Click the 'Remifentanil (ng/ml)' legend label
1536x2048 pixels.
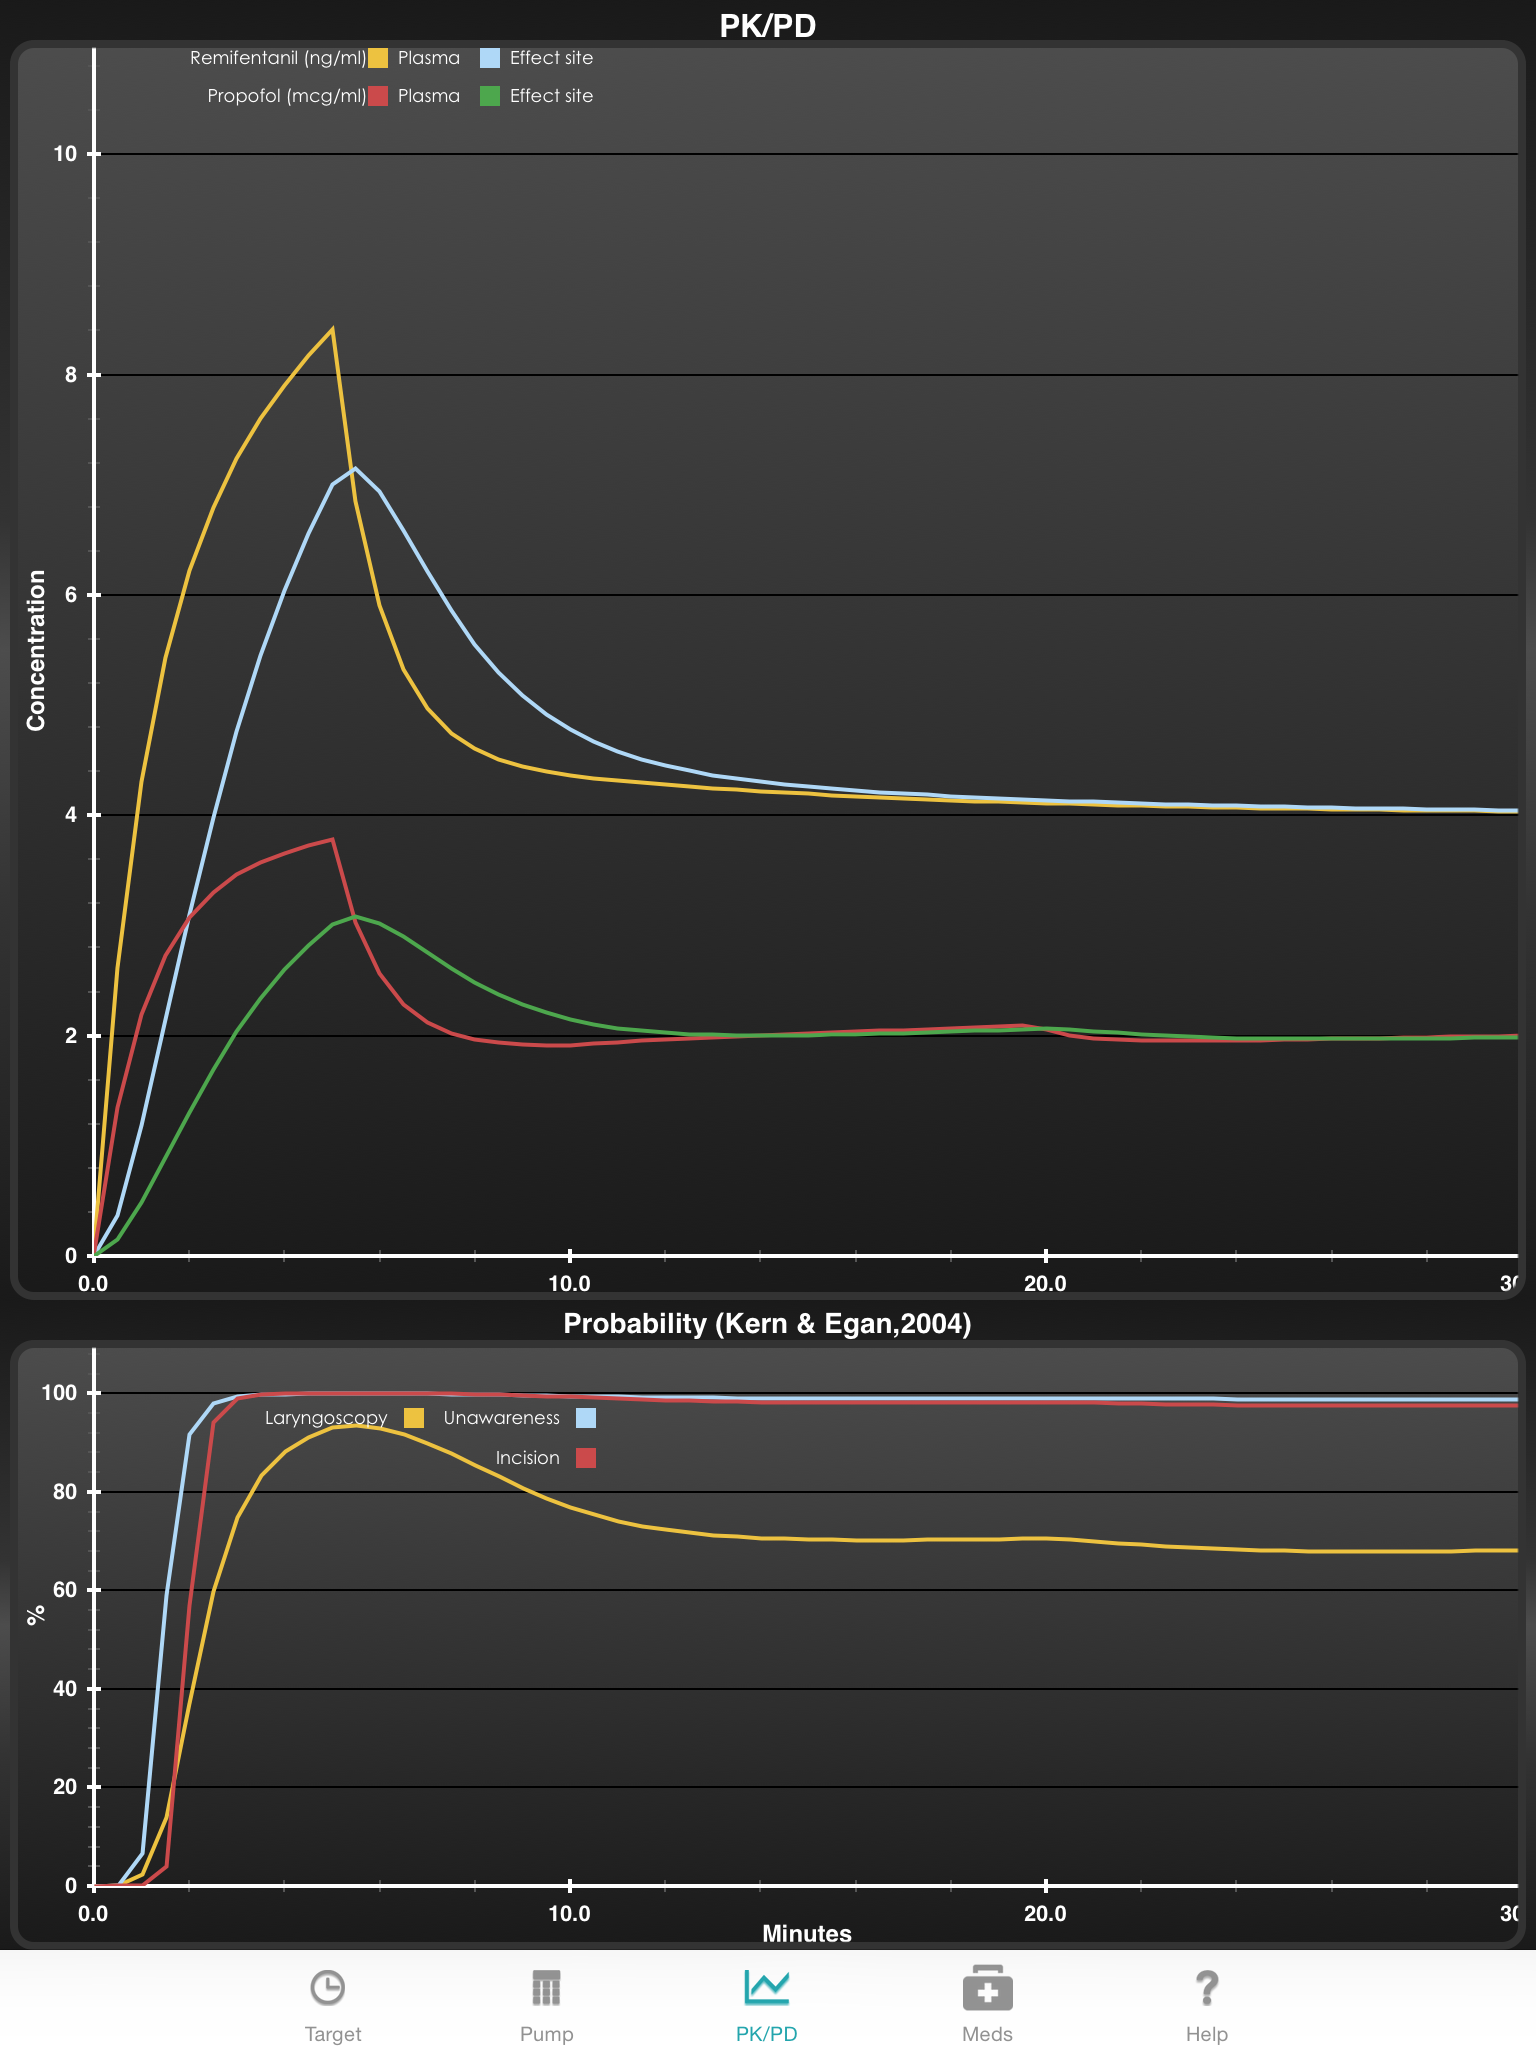click(x=278, y=58)
